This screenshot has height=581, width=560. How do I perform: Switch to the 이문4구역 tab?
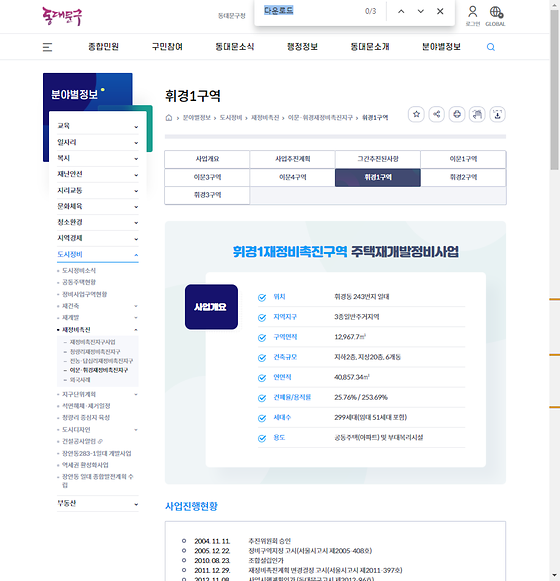coord(292,177)
